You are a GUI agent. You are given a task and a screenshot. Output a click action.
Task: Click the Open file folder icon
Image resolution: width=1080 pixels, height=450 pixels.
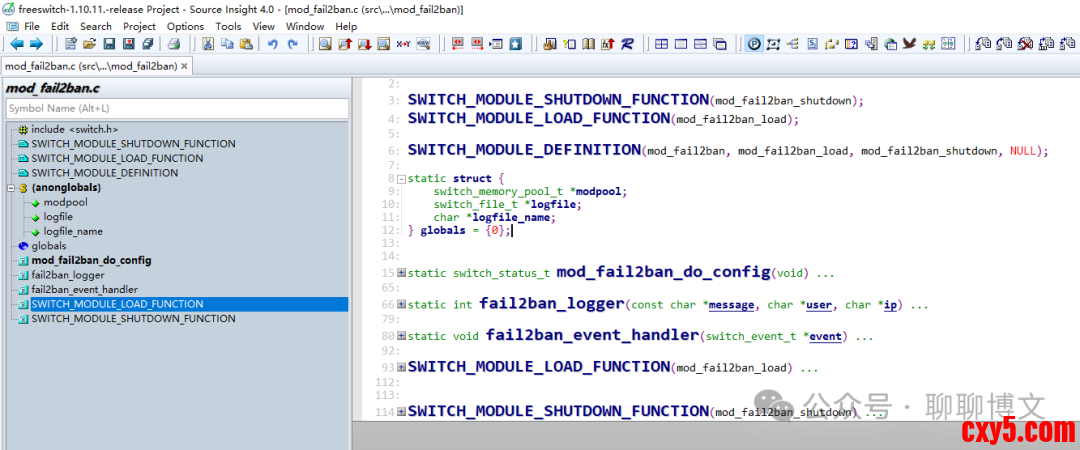pos(89,44)
